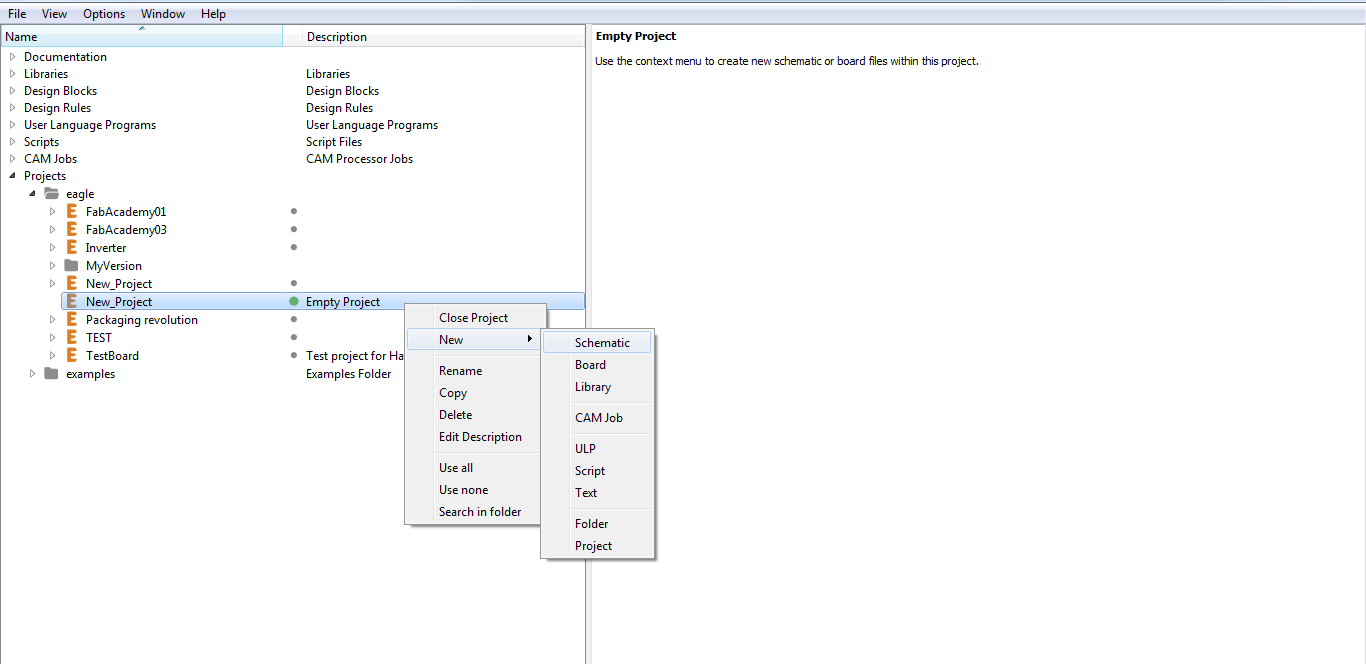Expand the Scripts tree node
The width and height of the screenshot is (1366, 664).
coord(12,142)
